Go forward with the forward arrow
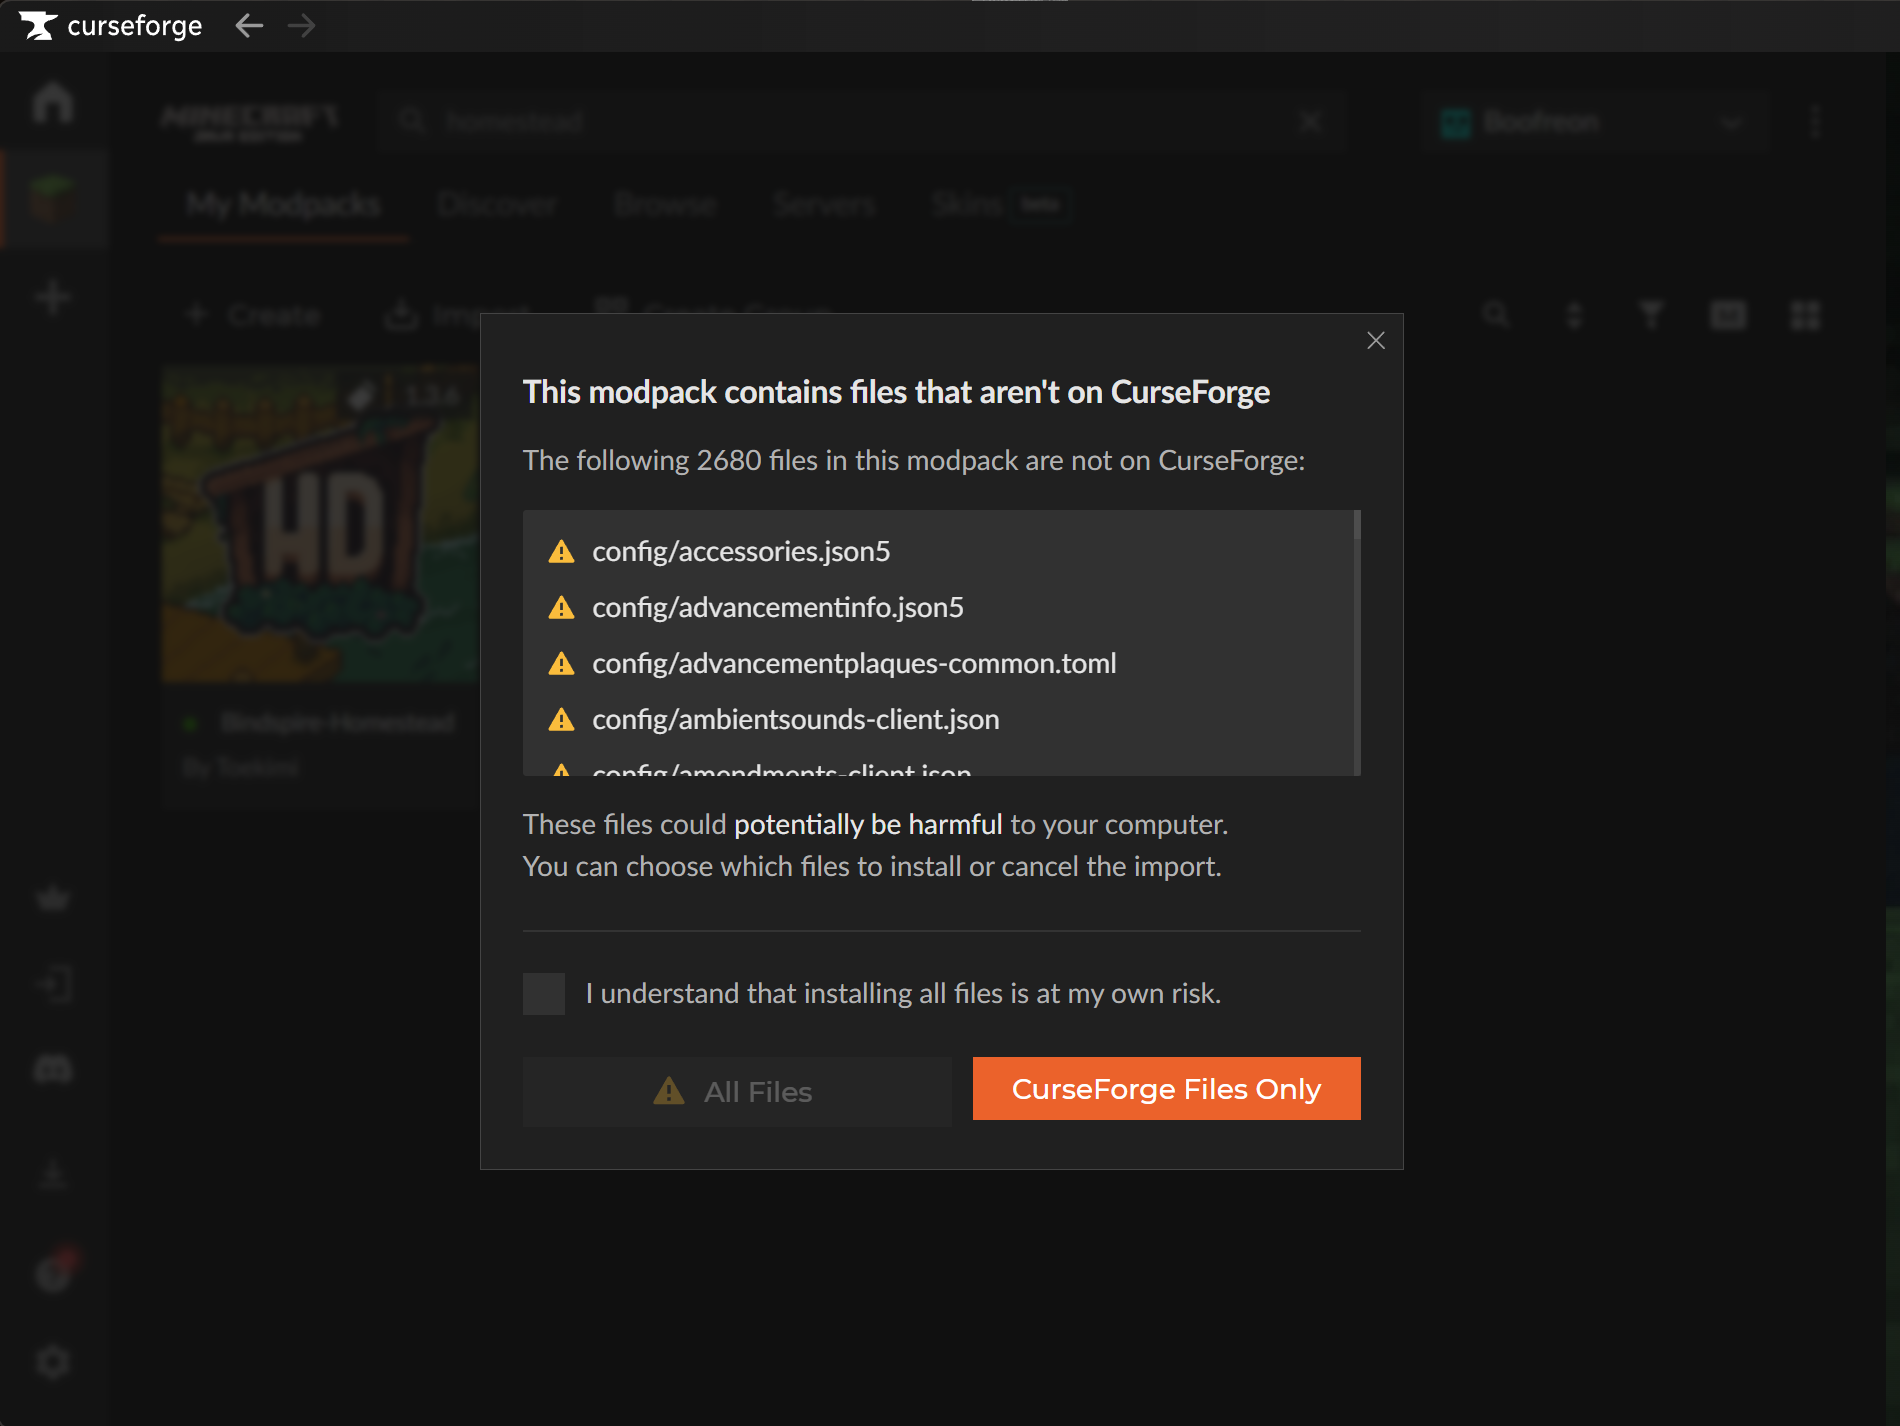 (301, 26)
